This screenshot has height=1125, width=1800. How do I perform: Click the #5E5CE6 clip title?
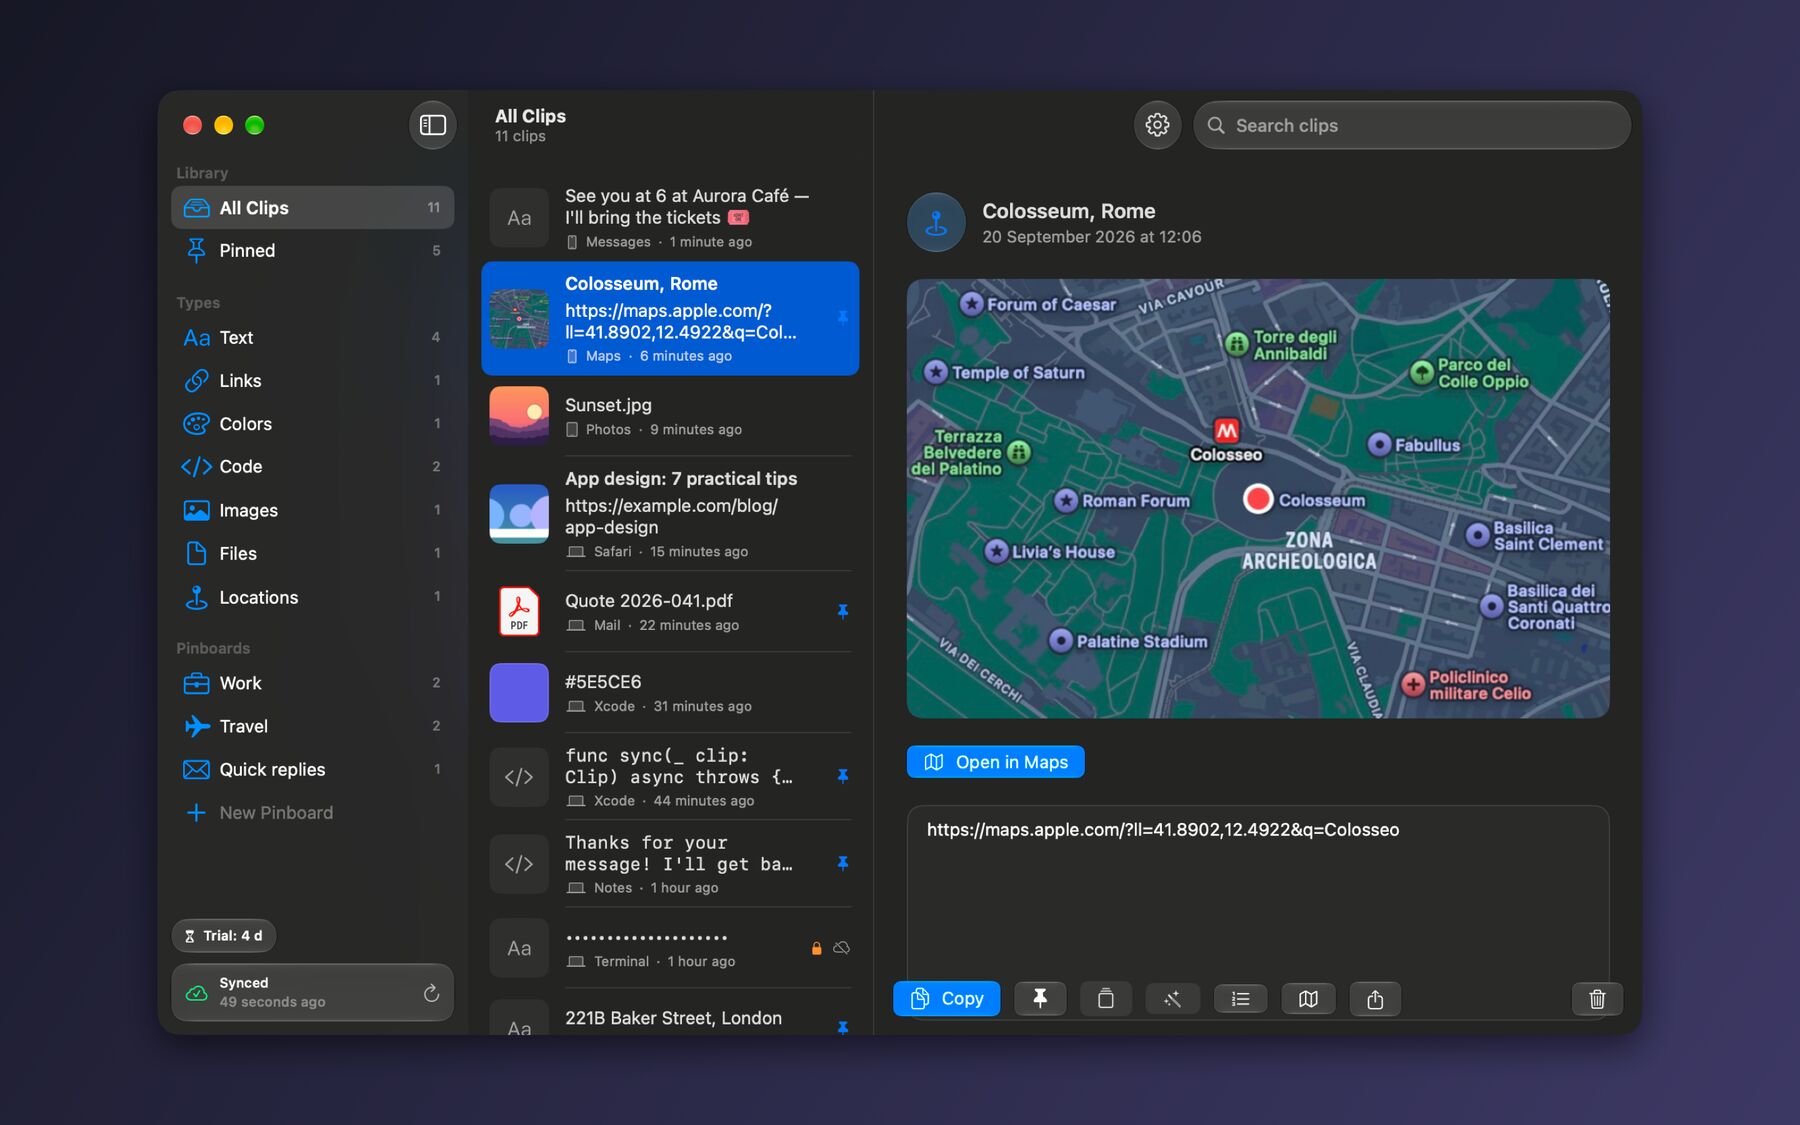coord(603,682)
